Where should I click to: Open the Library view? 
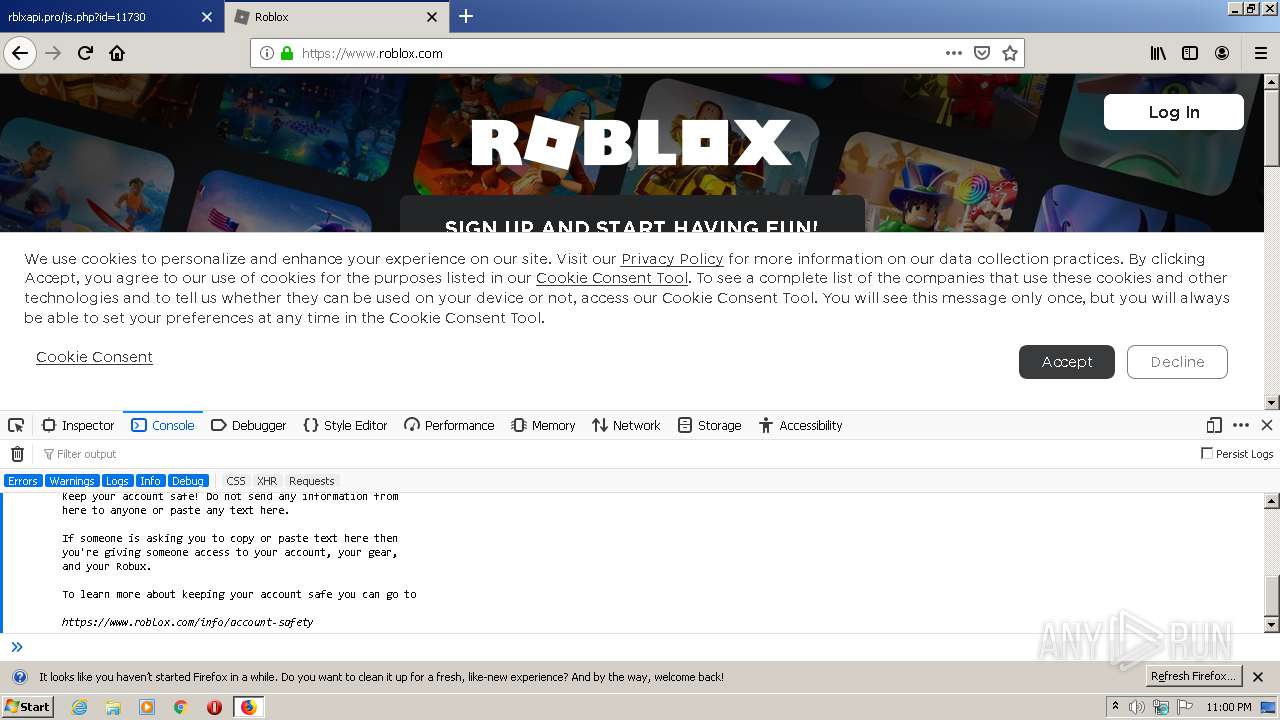pyautogui.click(x=1158, y=53)
